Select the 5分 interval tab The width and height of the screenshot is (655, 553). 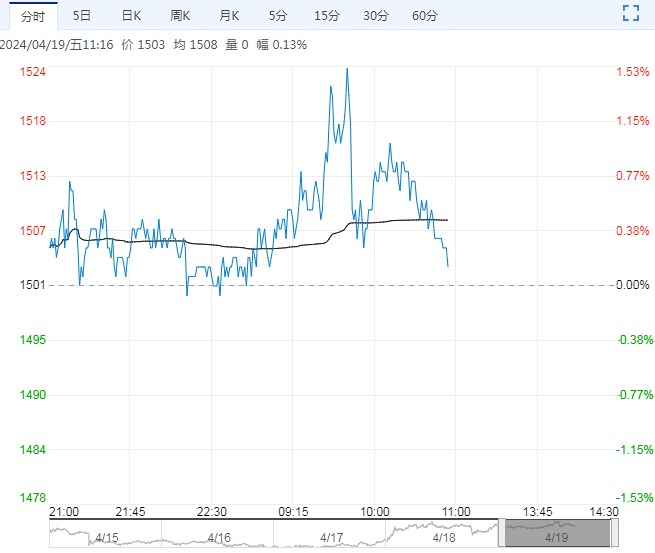(277, 15)
